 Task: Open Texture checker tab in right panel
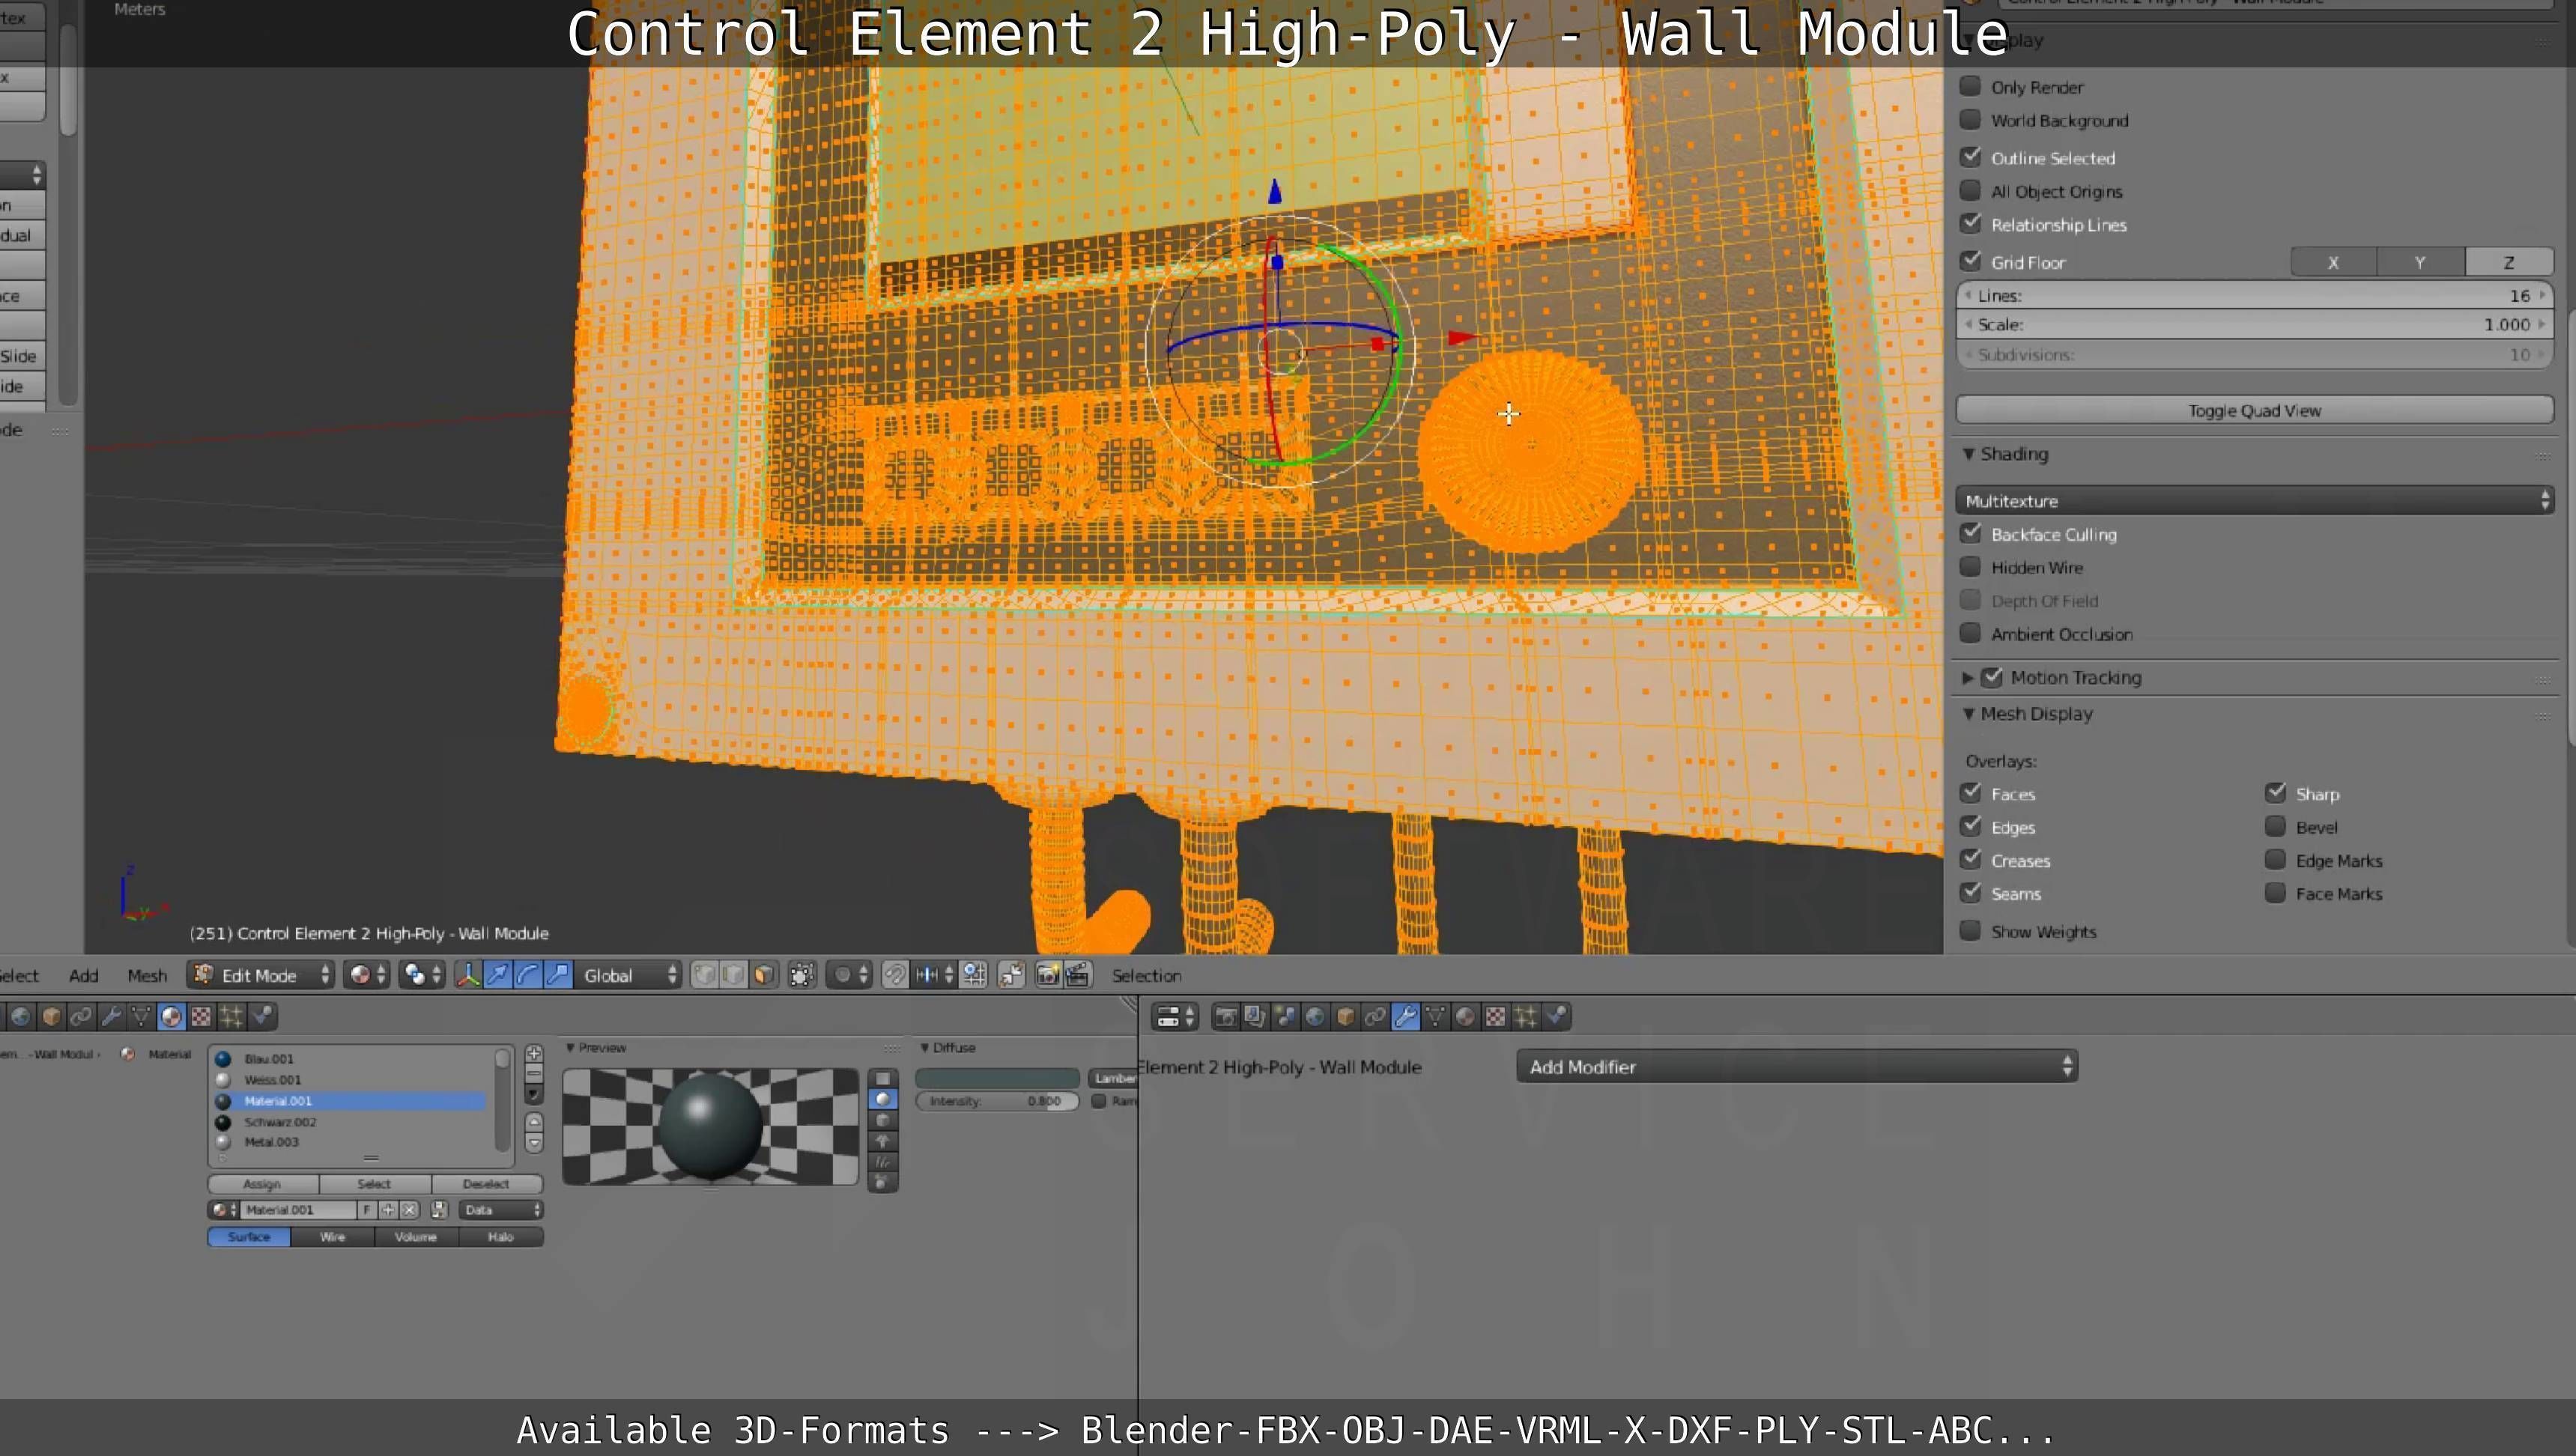point(1495,1017)
